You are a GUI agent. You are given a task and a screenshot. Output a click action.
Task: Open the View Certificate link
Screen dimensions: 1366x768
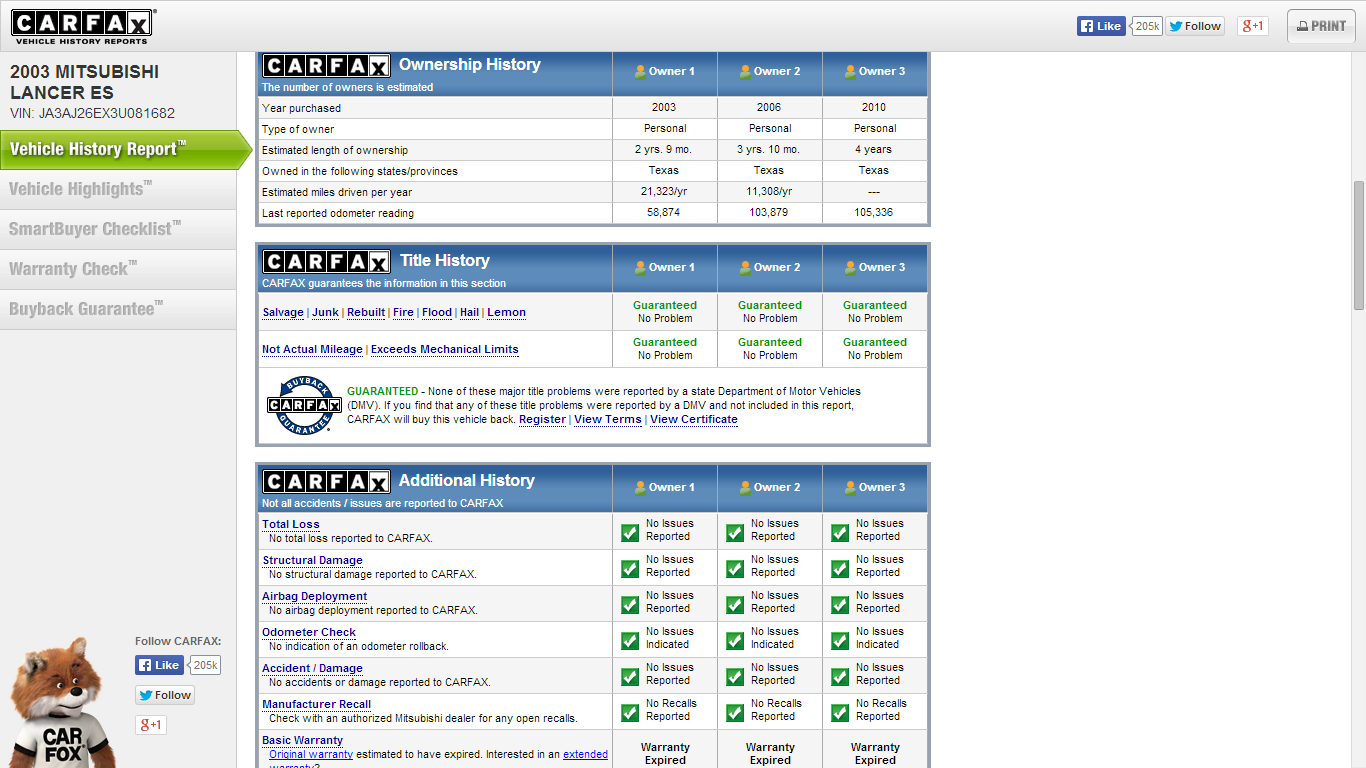[x=693, y=419]
